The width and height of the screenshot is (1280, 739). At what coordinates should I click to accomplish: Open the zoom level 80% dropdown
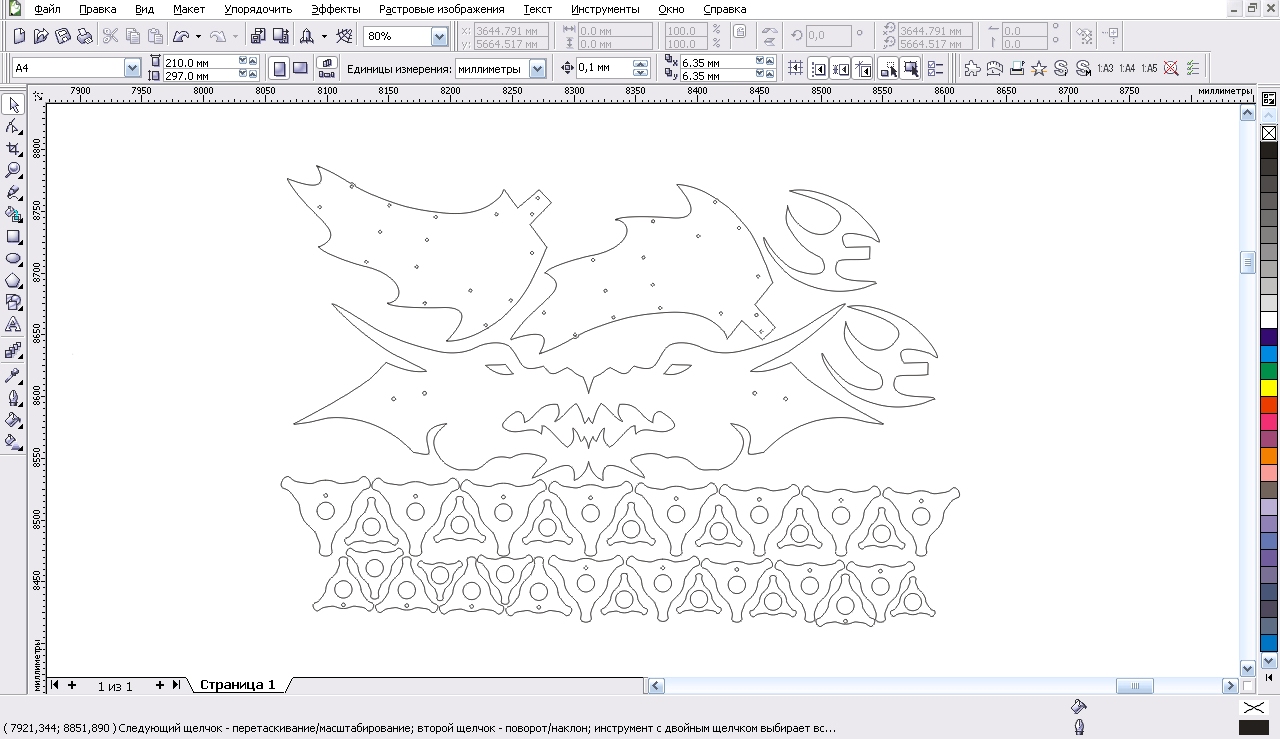pos(439,37)
